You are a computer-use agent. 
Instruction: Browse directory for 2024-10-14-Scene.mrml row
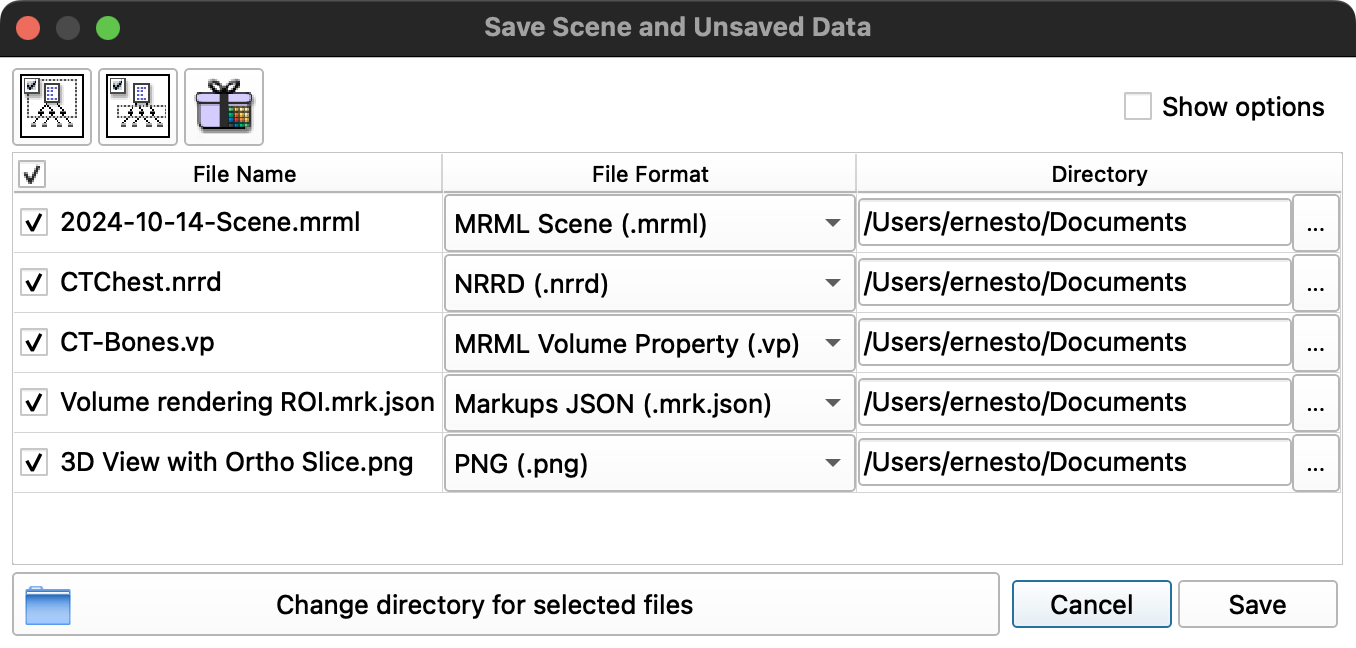point(1315,224)
